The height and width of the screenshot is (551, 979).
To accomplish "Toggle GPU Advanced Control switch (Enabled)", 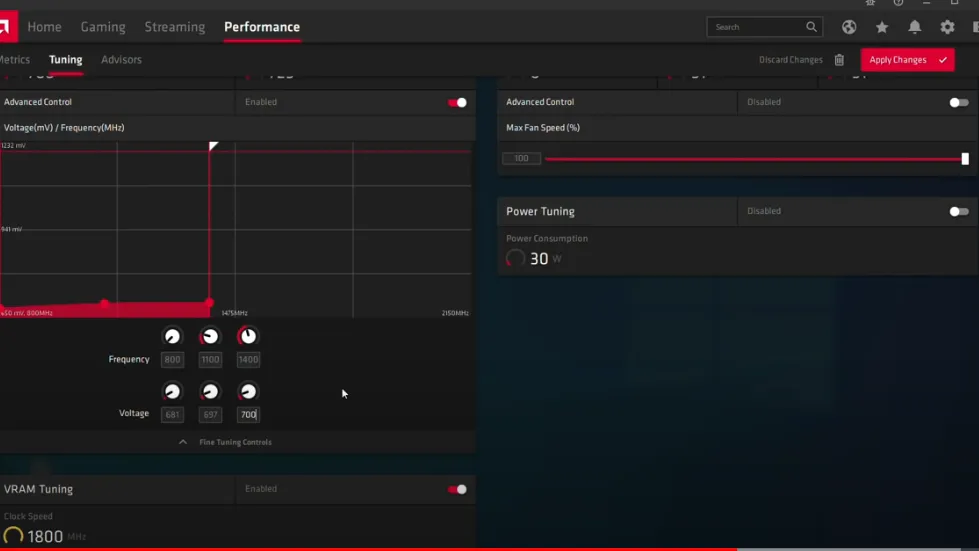I will tap(457, 102).
